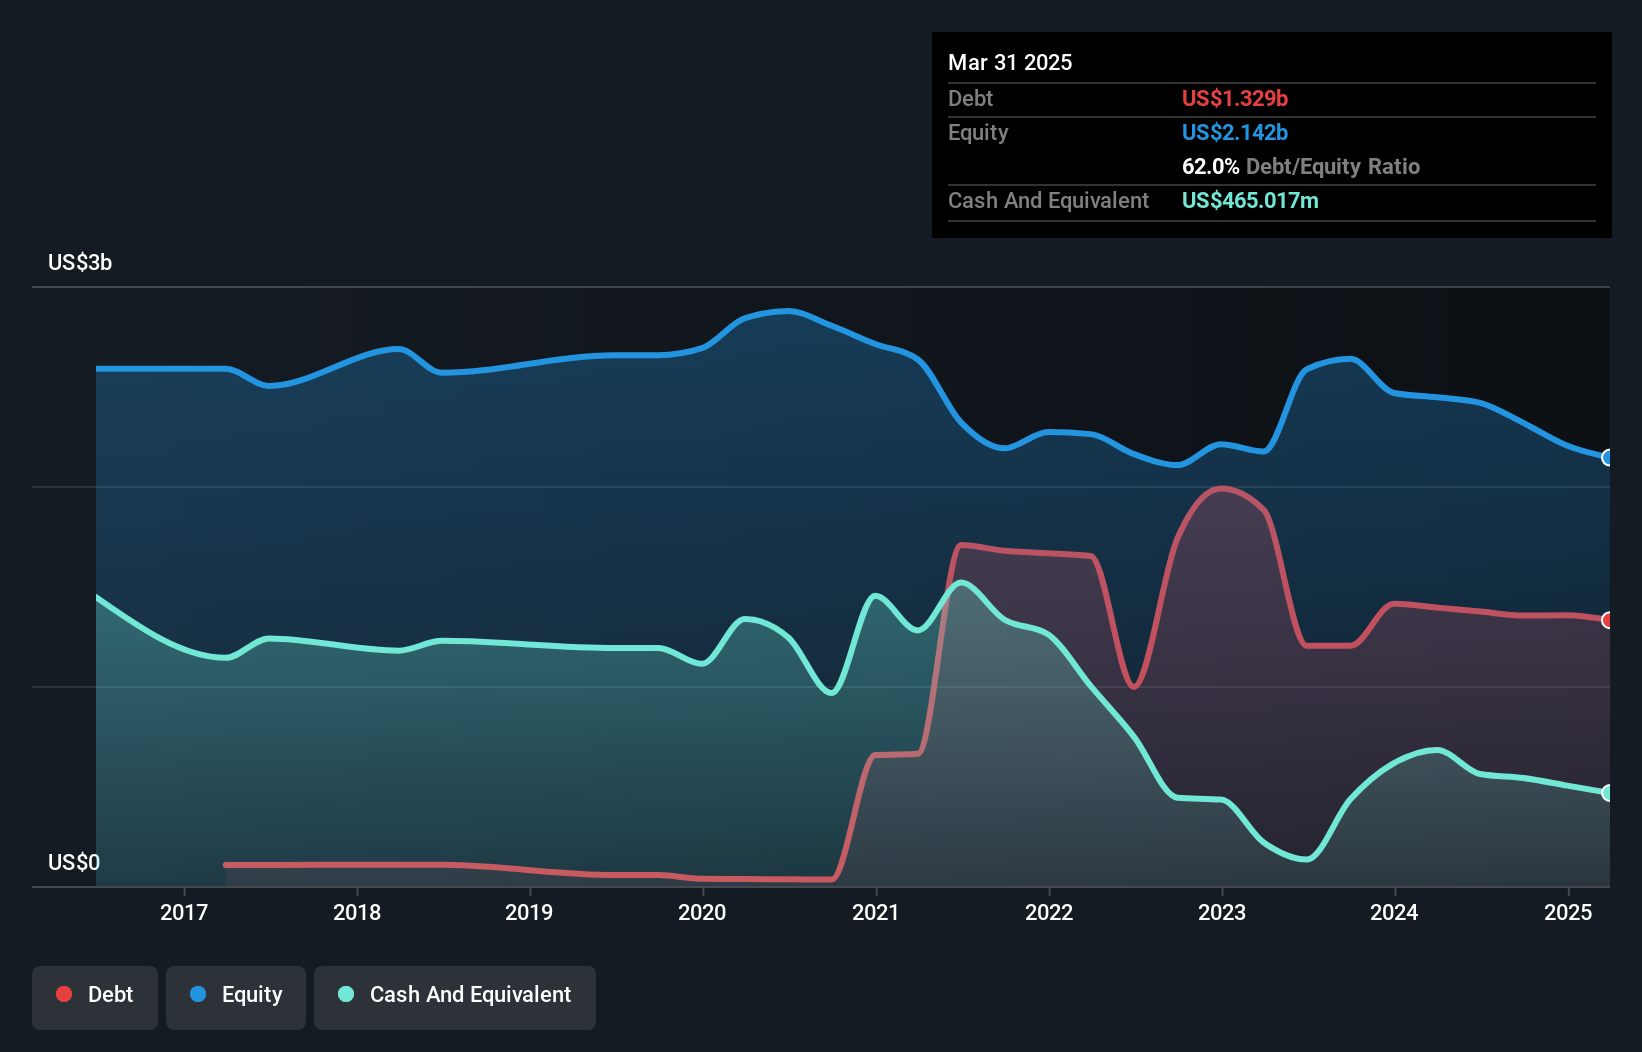Click the 2020 x-axis label
The image size is (1642, 1052).
tap(702, 912)
